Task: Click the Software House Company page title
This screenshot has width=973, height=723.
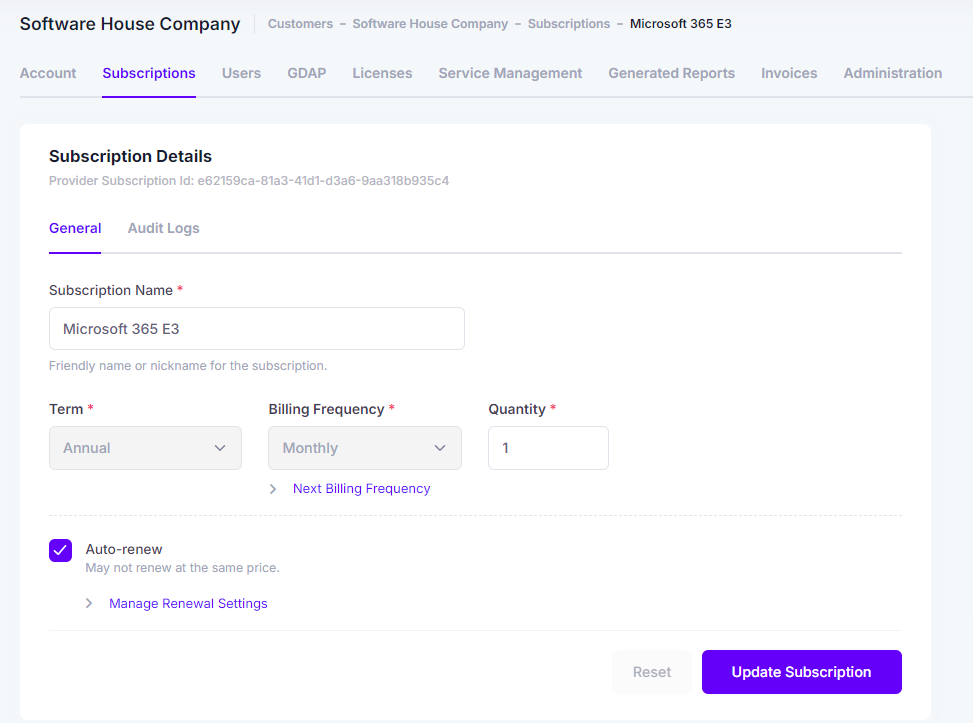Action: point(130,24)
